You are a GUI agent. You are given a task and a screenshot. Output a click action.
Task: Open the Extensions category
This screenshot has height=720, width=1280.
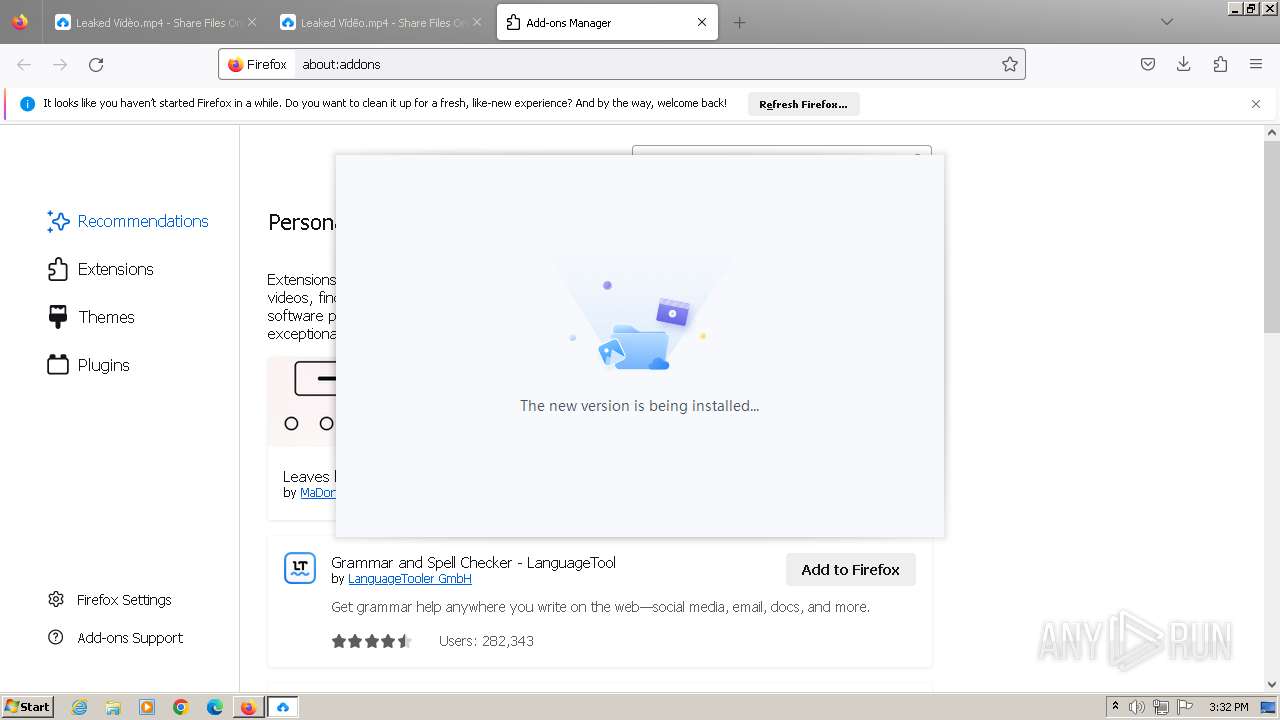pyautogui.click(x=100, y=269)
